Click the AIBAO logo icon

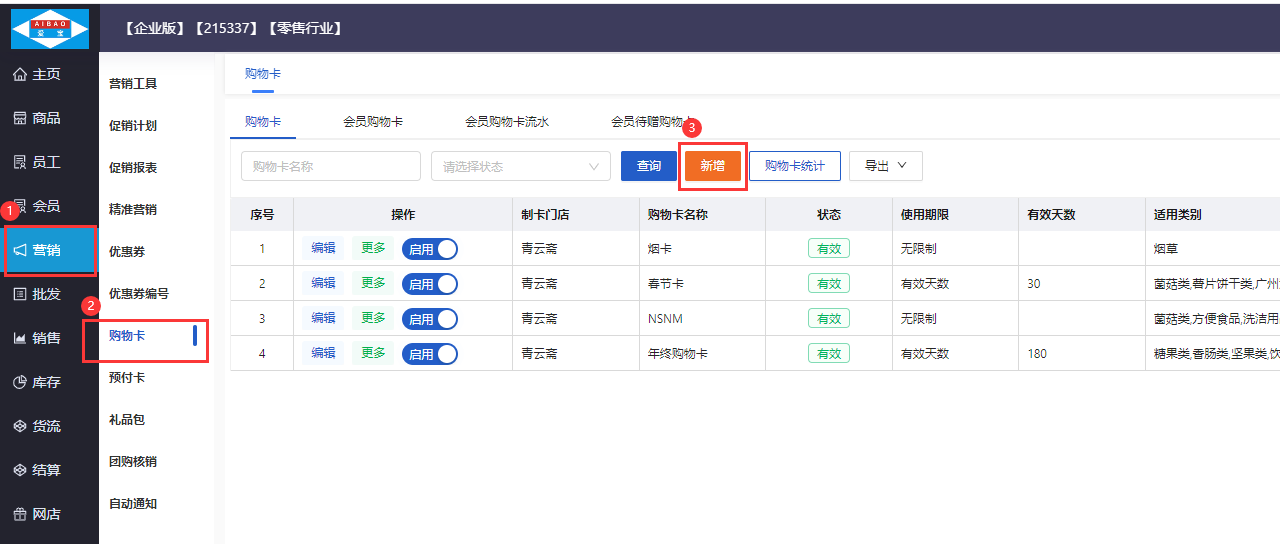(x=49, y=28)
